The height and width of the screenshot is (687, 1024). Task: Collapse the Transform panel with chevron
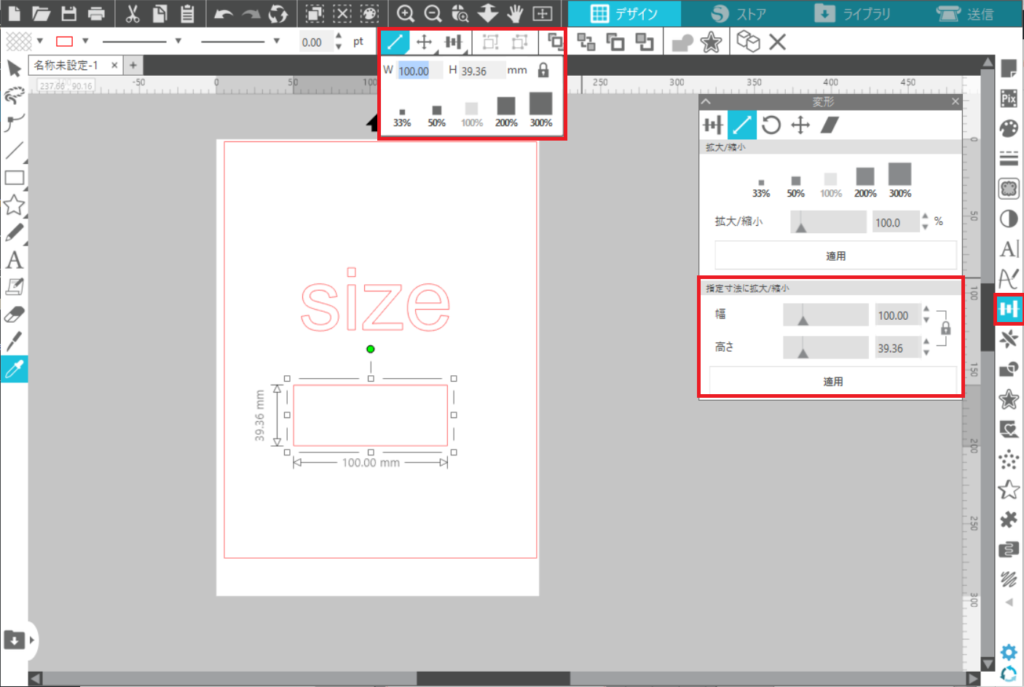[x=706, y=101]
